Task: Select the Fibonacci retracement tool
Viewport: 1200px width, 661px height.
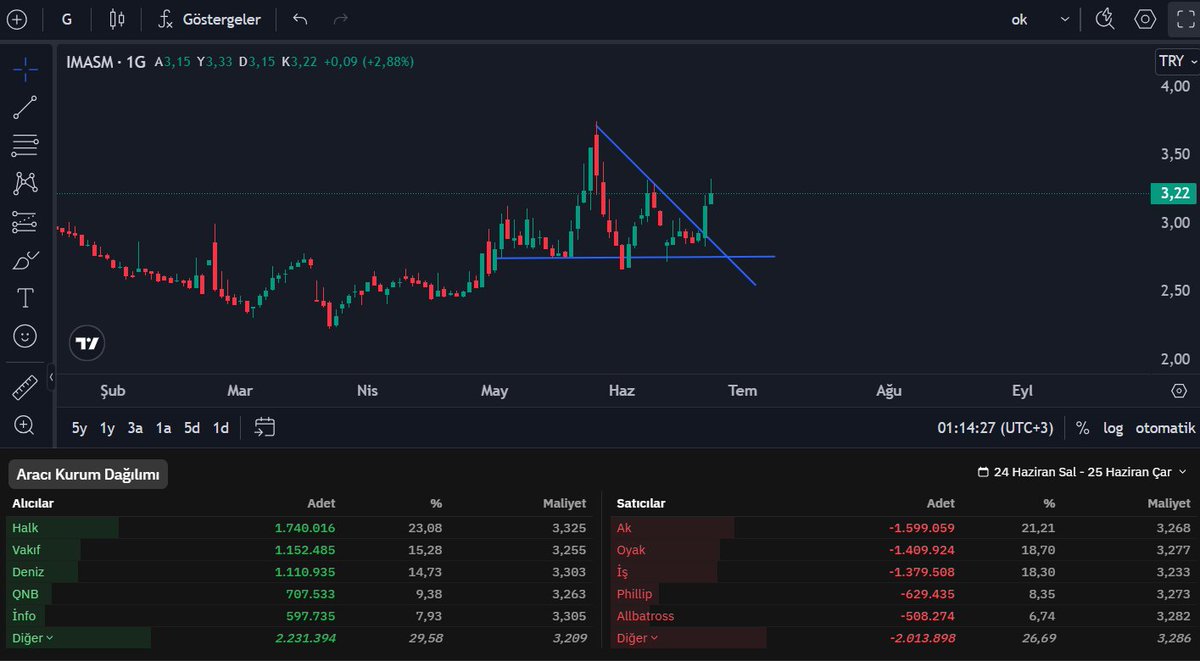Action: tap(25, 145)
